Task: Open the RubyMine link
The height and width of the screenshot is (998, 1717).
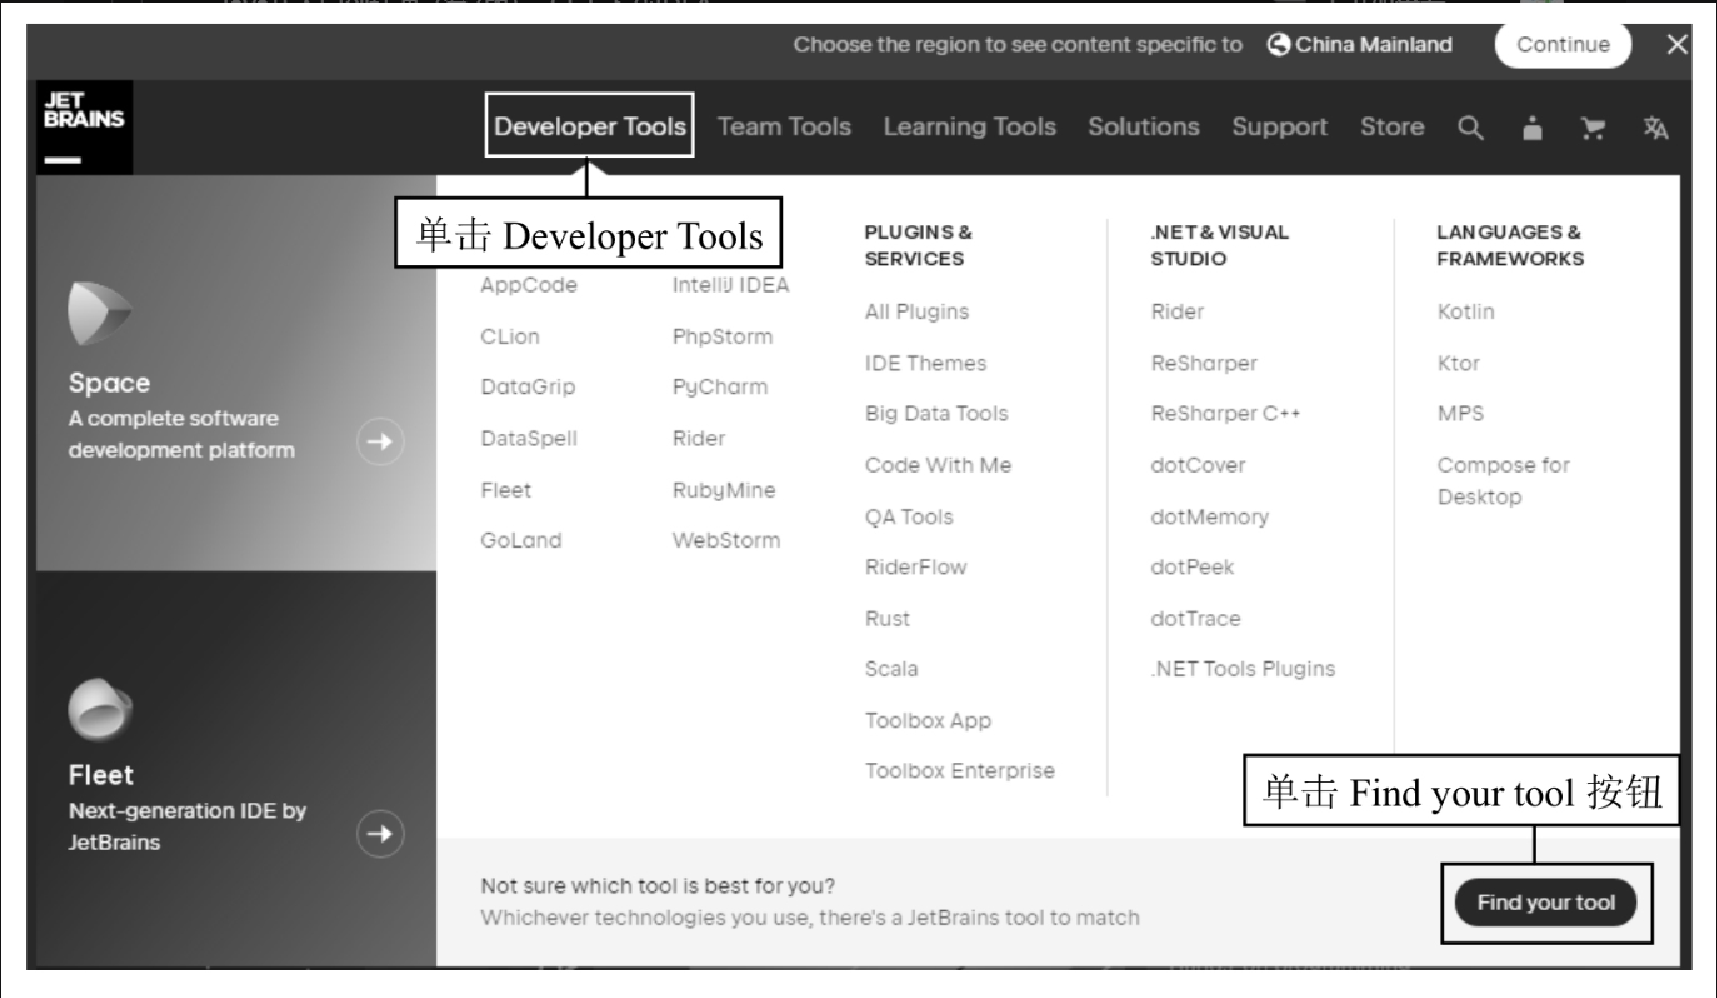Action: (x=723, y=490)
